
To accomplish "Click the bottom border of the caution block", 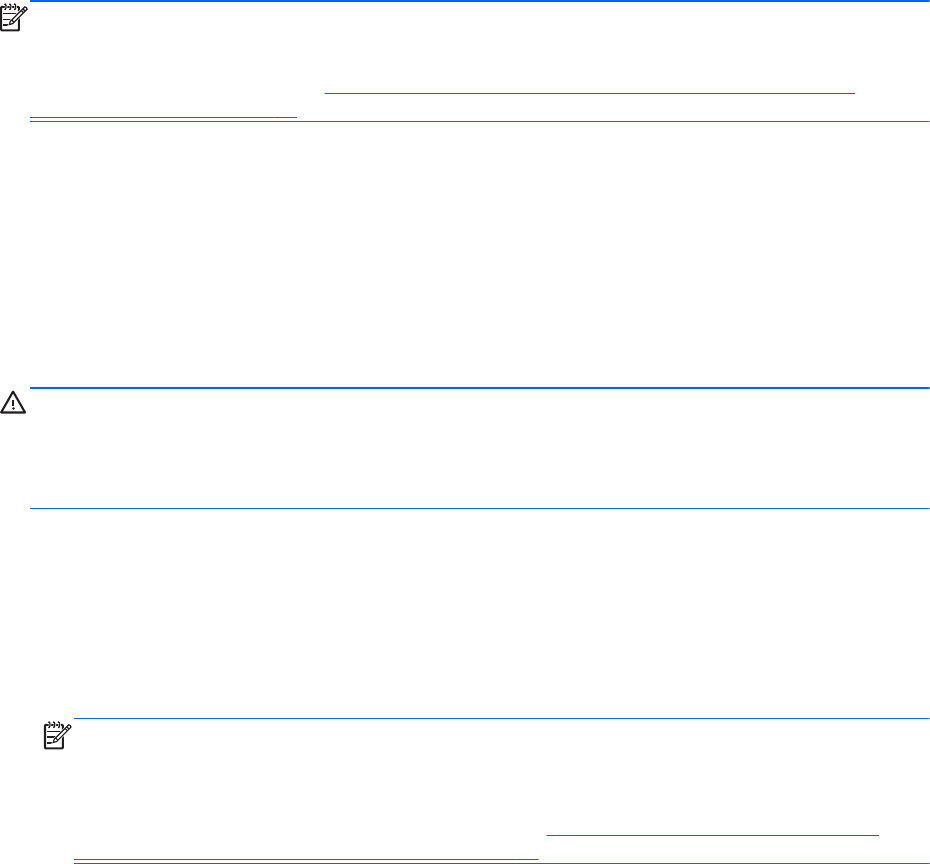I will [480, 508].
